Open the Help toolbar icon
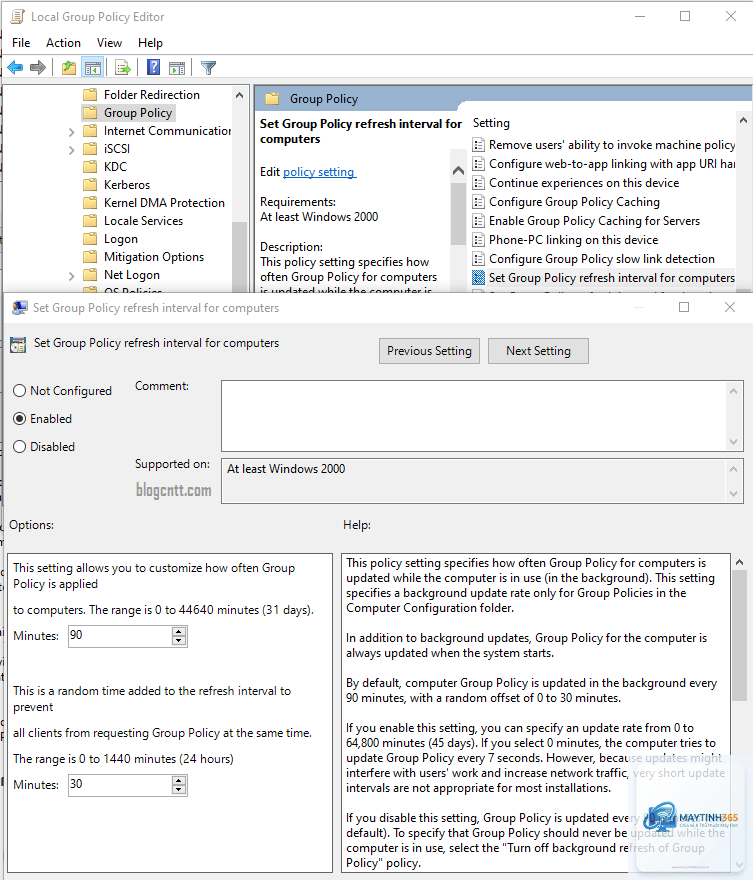The image size is (753, 880). coord(153,67)
